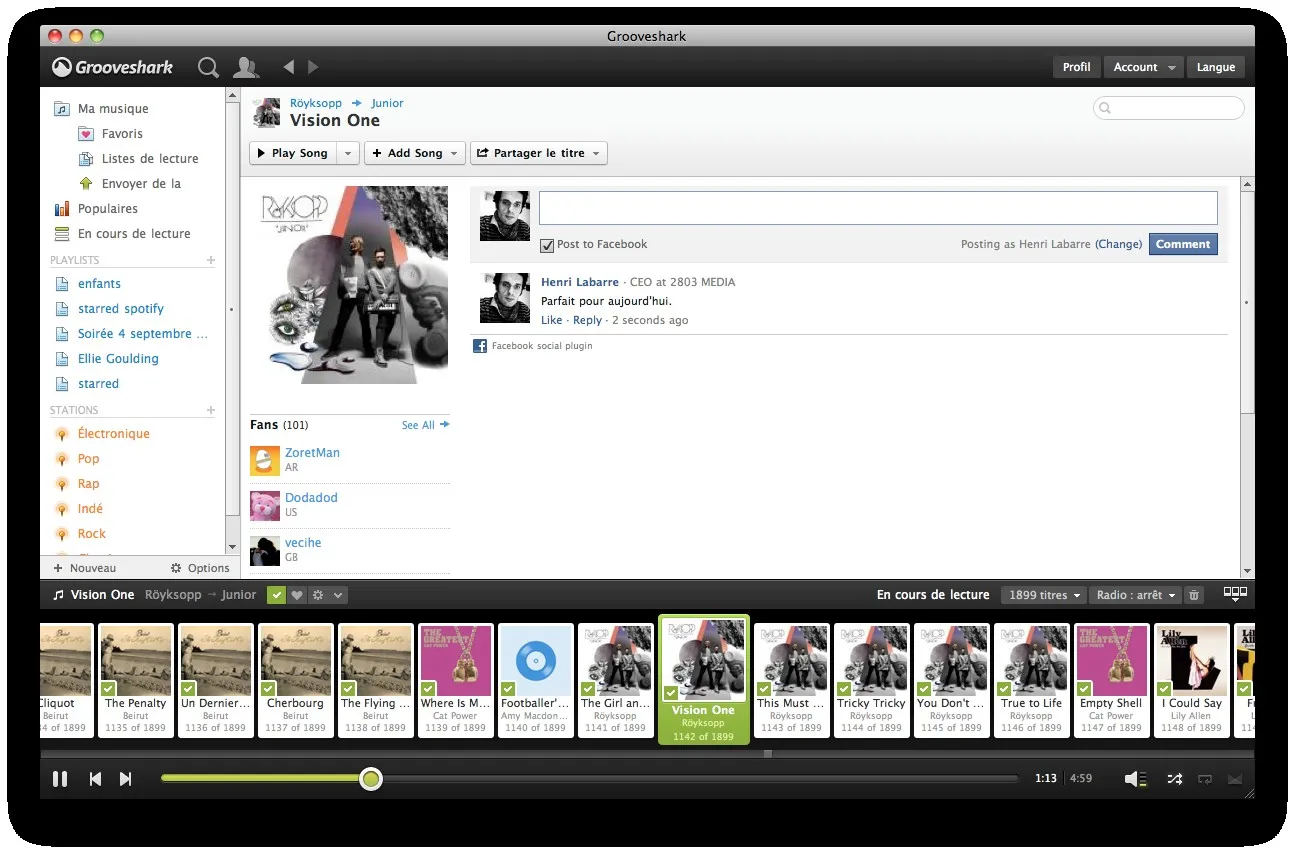Click the Profil button
Image resolution: width=1295 pixels, height=854 pixels.
tap(1076, 67)
